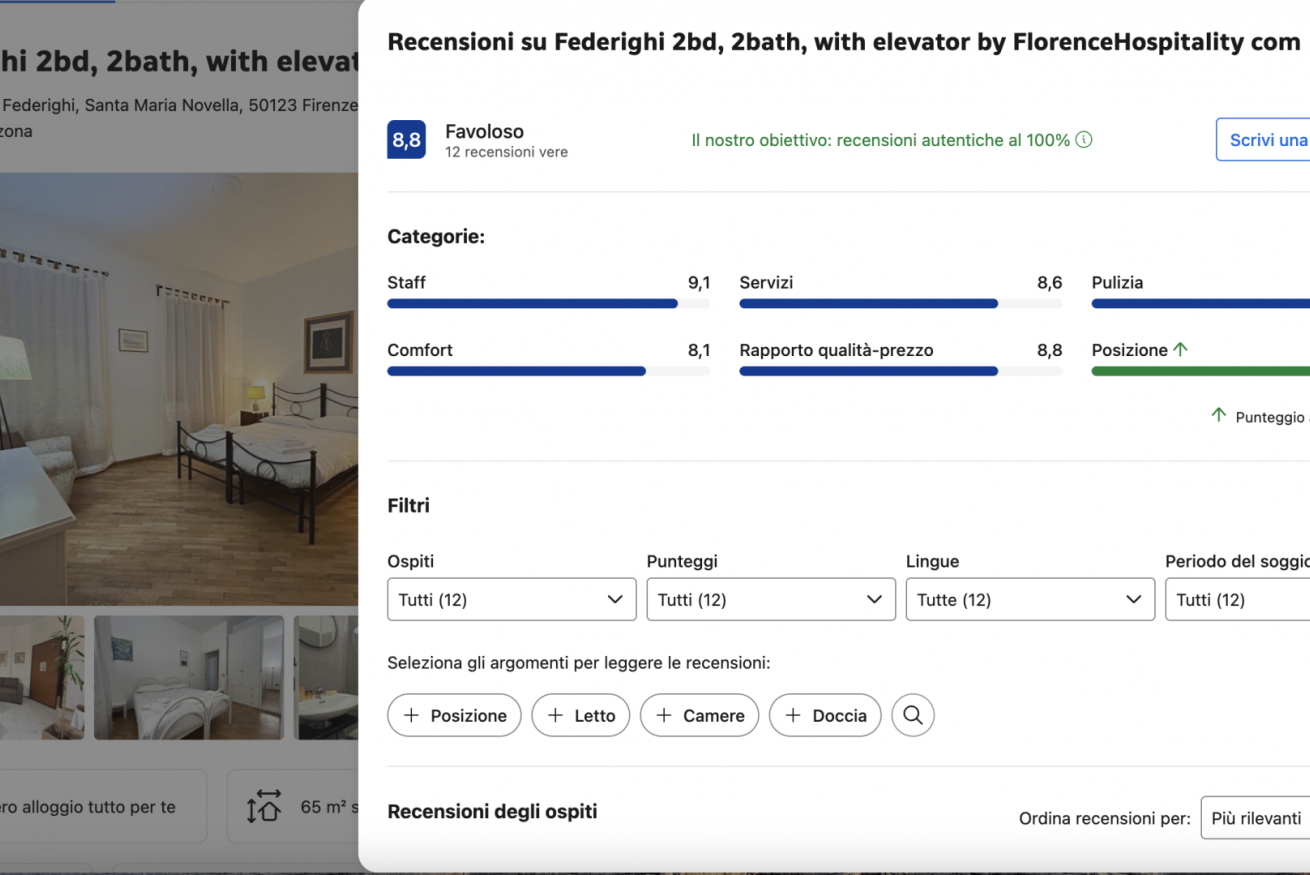Open the Punteggi filter dropdown
The image size is (1310, 875).
(771, 599)
